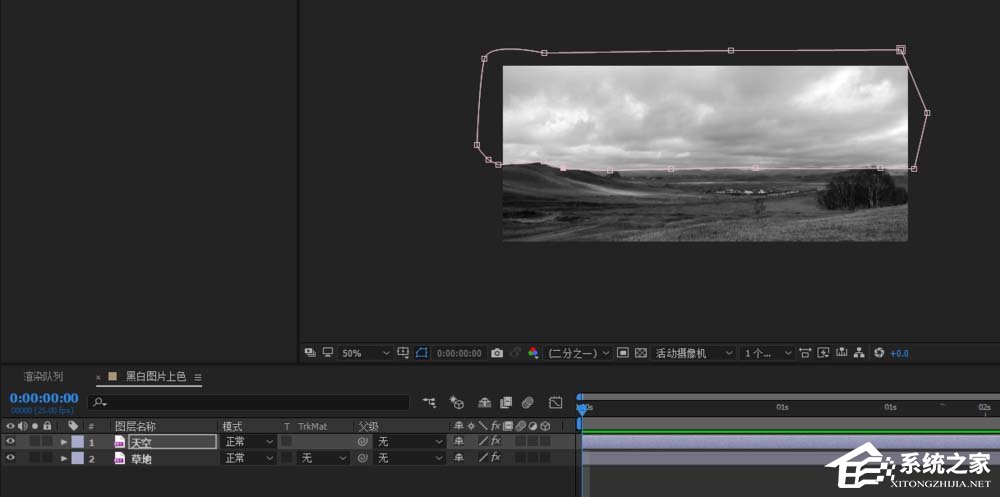The image size is (1000, 497).
Task: Toggle the effects fx switch for 天空
Action: (x=495, y=441)
